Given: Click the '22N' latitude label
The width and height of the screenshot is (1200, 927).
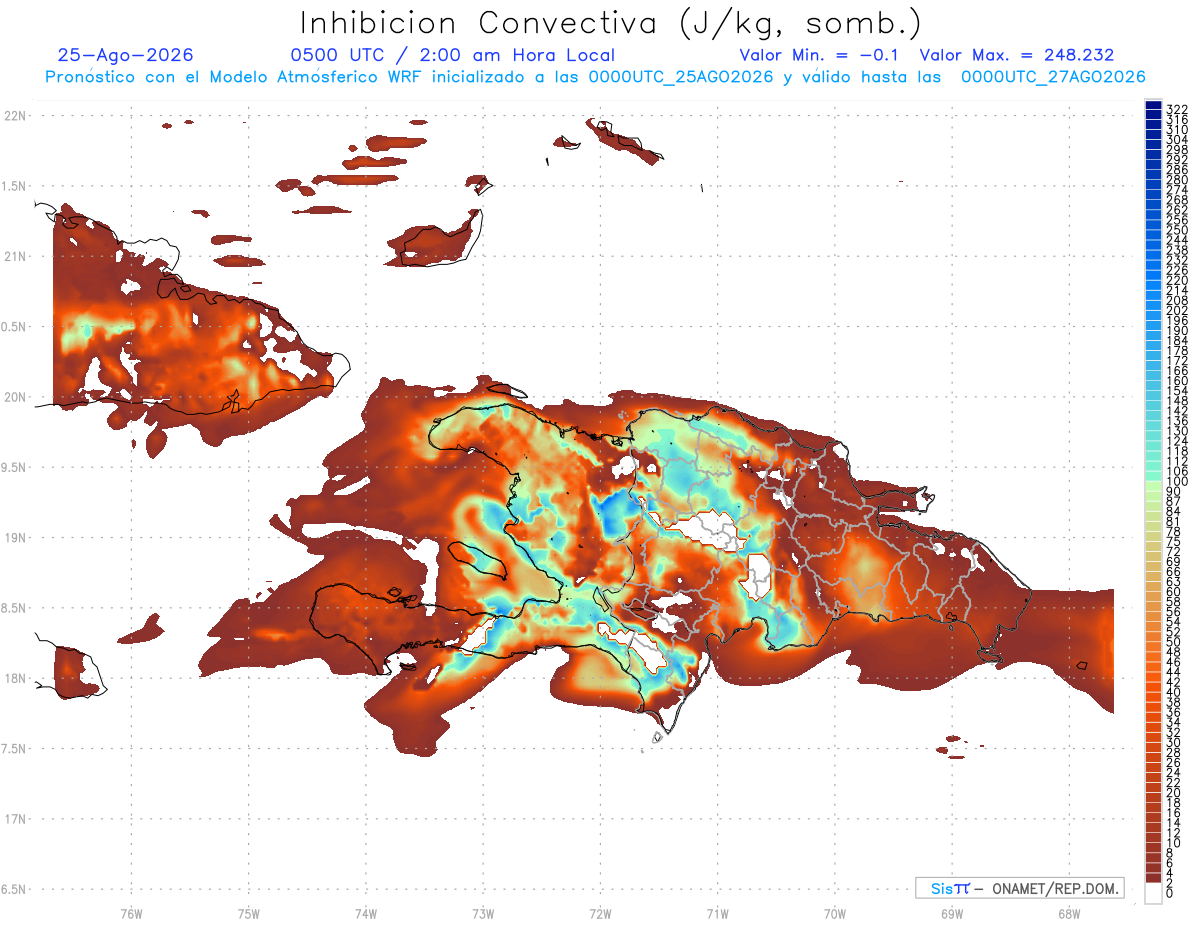Looking at the screenshot, I should tap(16, 116).
